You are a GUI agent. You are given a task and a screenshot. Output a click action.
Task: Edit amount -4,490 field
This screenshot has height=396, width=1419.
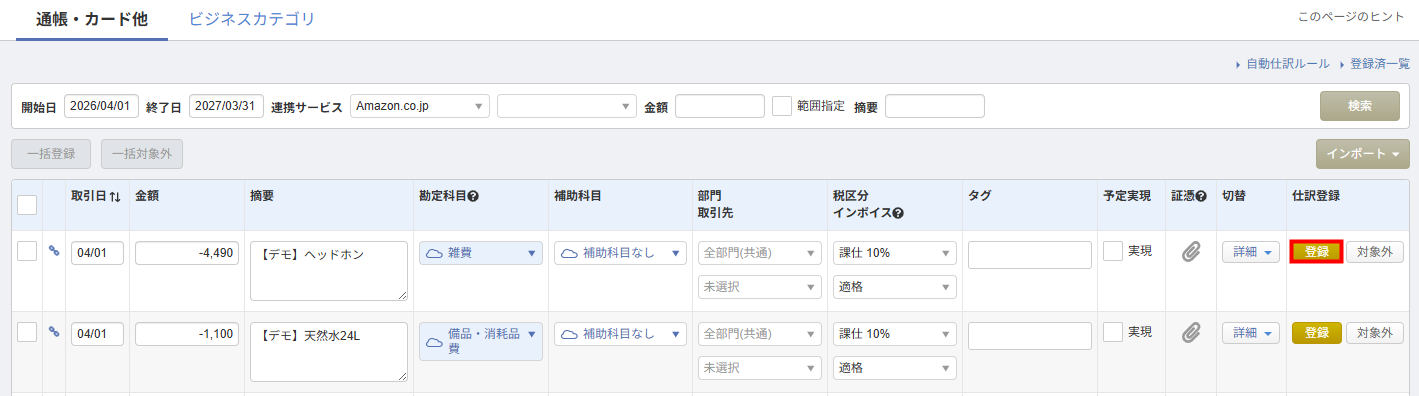click(187, 253)
